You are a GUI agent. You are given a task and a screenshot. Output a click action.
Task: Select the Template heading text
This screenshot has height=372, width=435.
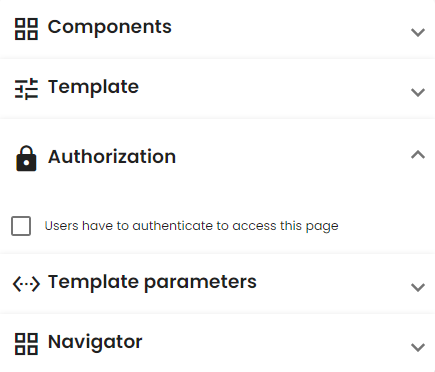tap(93, 88)
